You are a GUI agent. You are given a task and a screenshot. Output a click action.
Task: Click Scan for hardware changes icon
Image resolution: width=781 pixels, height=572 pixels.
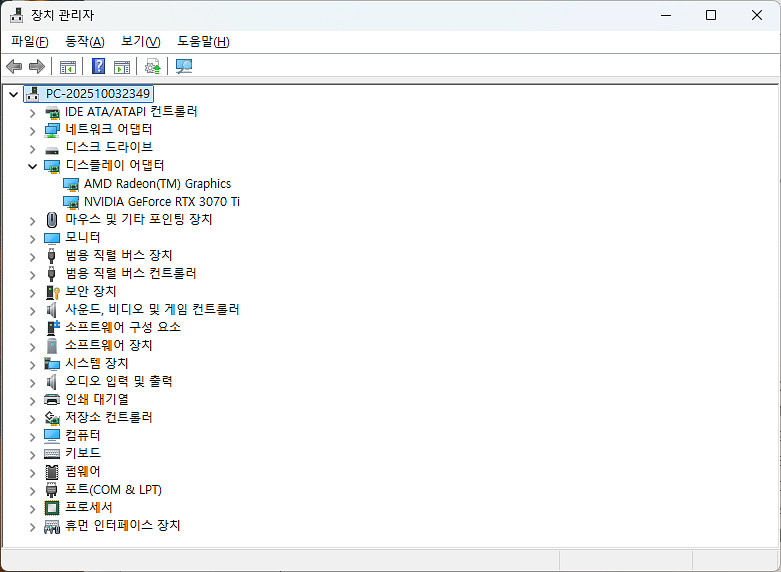tap(184, 67)
